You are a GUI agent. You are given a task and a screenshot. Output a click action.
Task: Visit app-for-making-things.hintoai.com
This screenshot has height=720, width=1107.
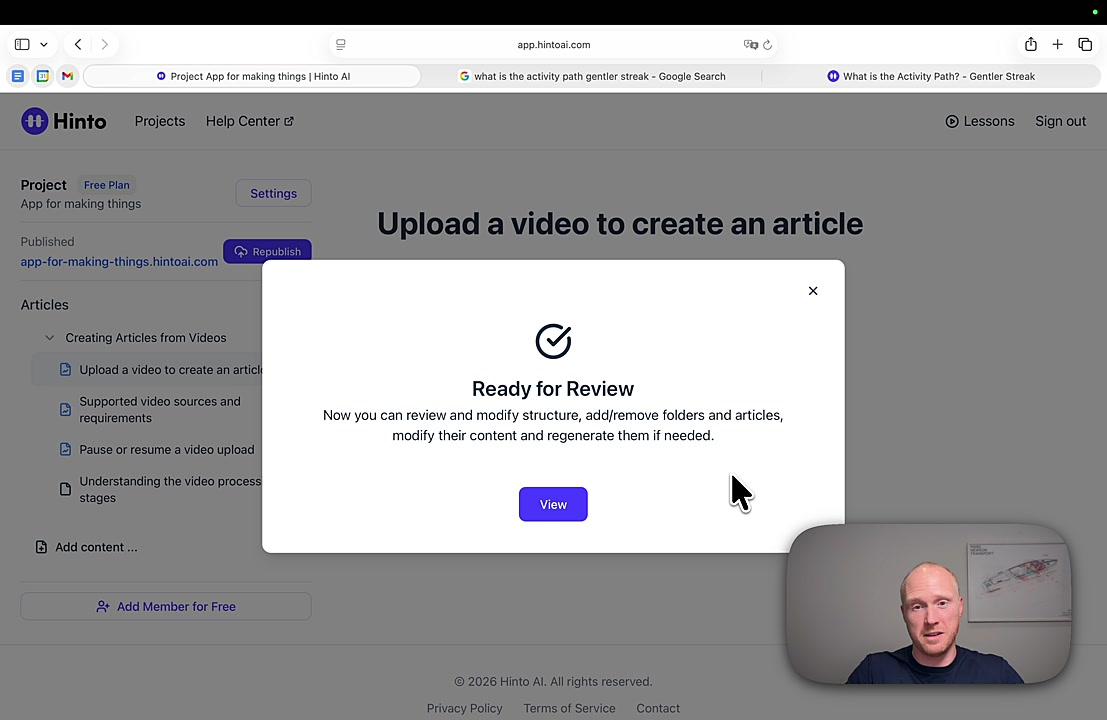118,261
